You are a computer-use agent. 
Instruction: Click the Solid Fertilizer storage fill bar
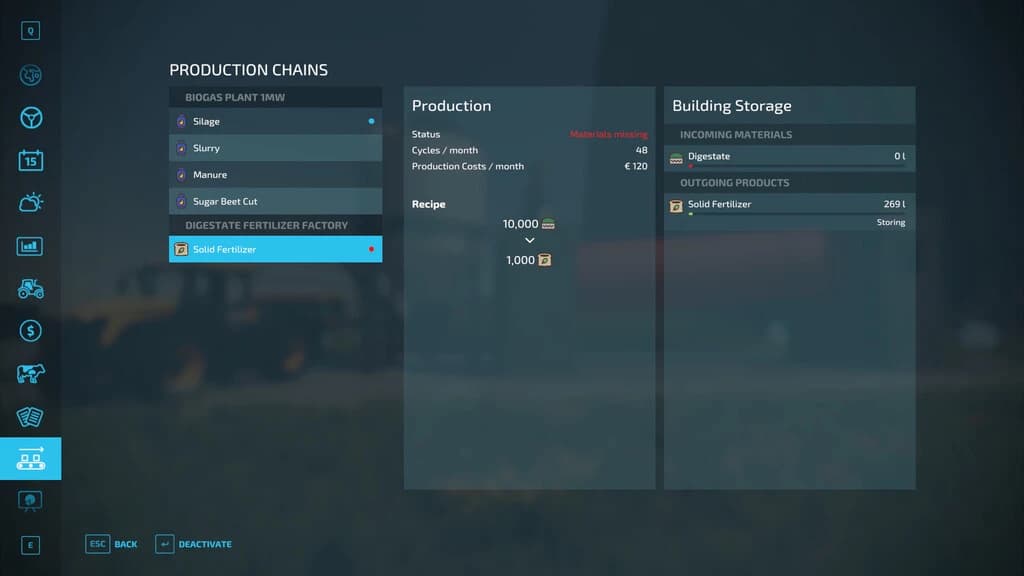coord(796,214)
